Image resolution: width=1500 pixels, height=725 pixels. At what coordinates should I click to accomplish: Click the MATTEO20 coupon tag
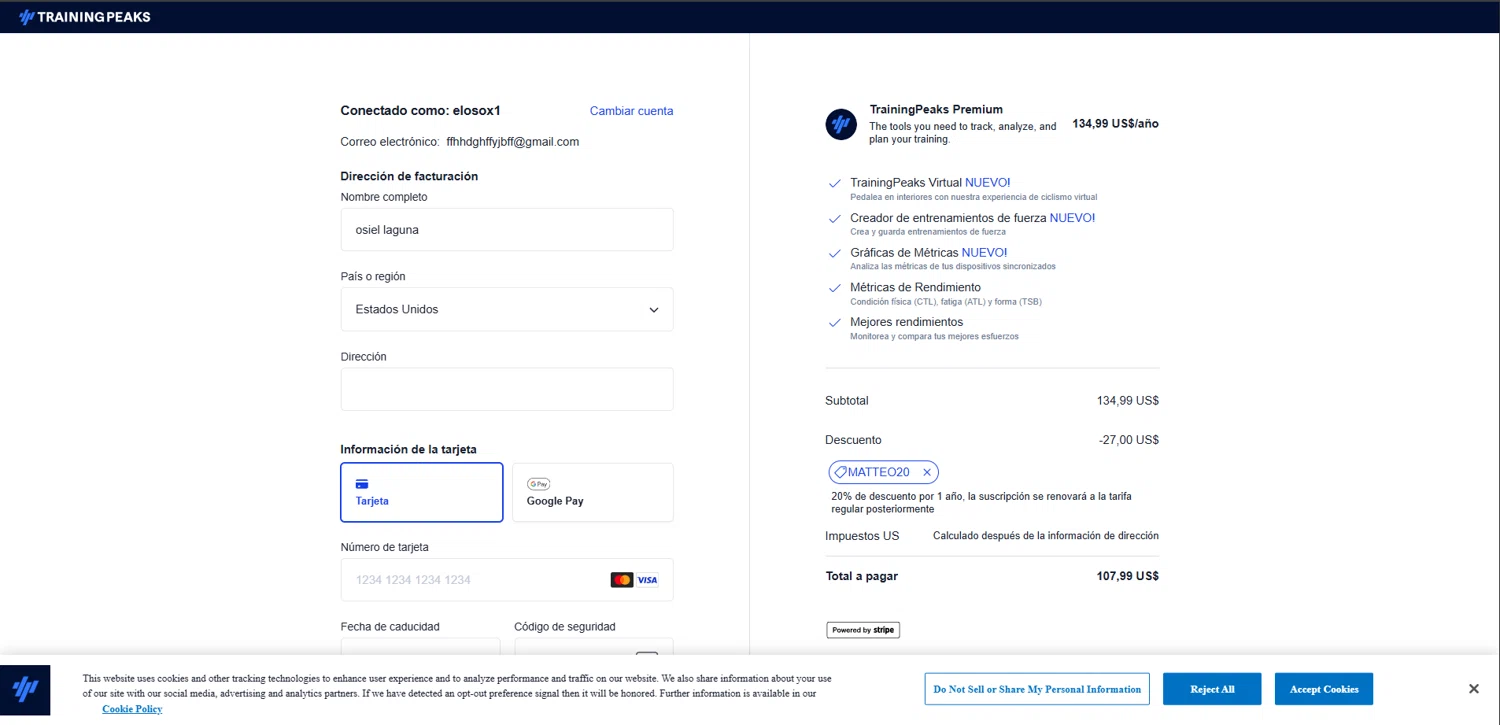(x=884, y=472)
